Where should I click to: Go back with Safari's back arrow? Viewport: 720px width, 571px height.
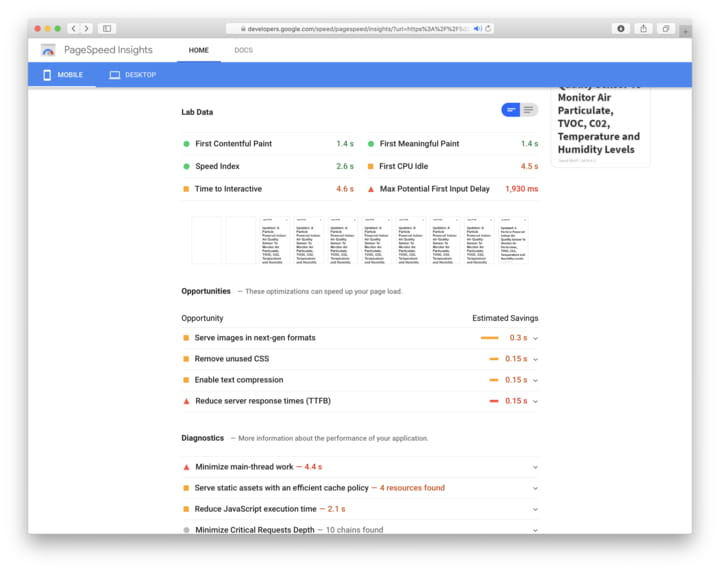[x=74, y=28]
